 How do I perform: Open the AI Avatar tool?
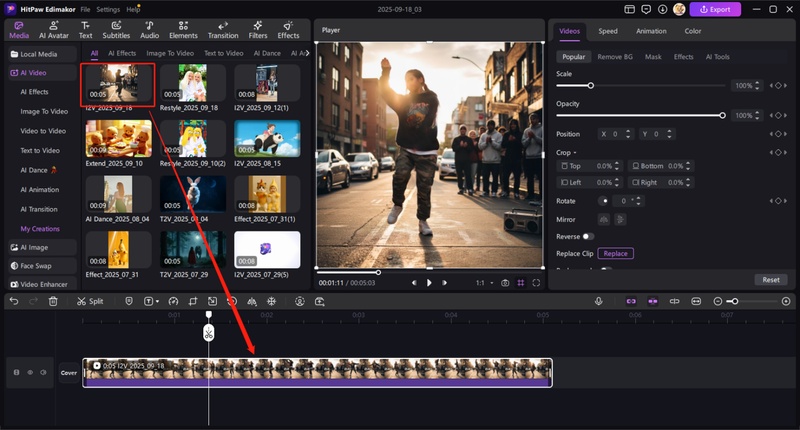(x=54, y=30)
